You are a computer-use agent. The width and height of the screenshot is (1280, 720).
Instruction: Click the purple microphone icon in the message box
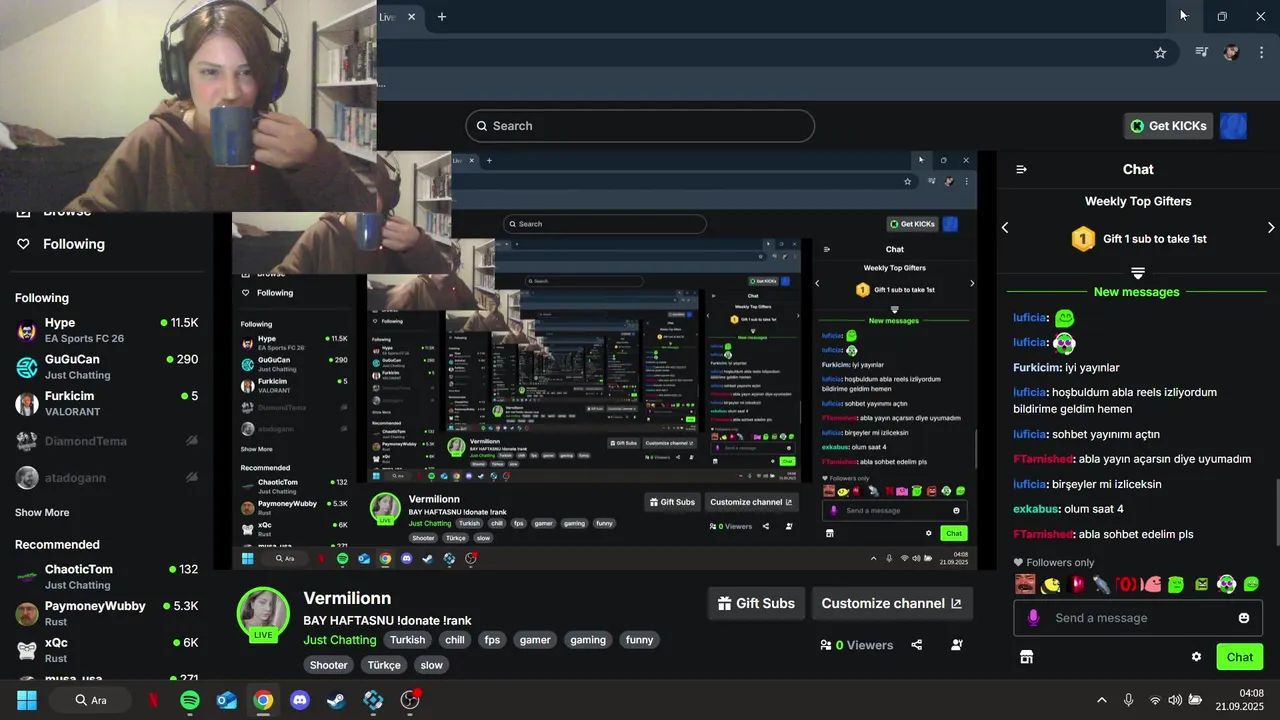[1033, 618]
